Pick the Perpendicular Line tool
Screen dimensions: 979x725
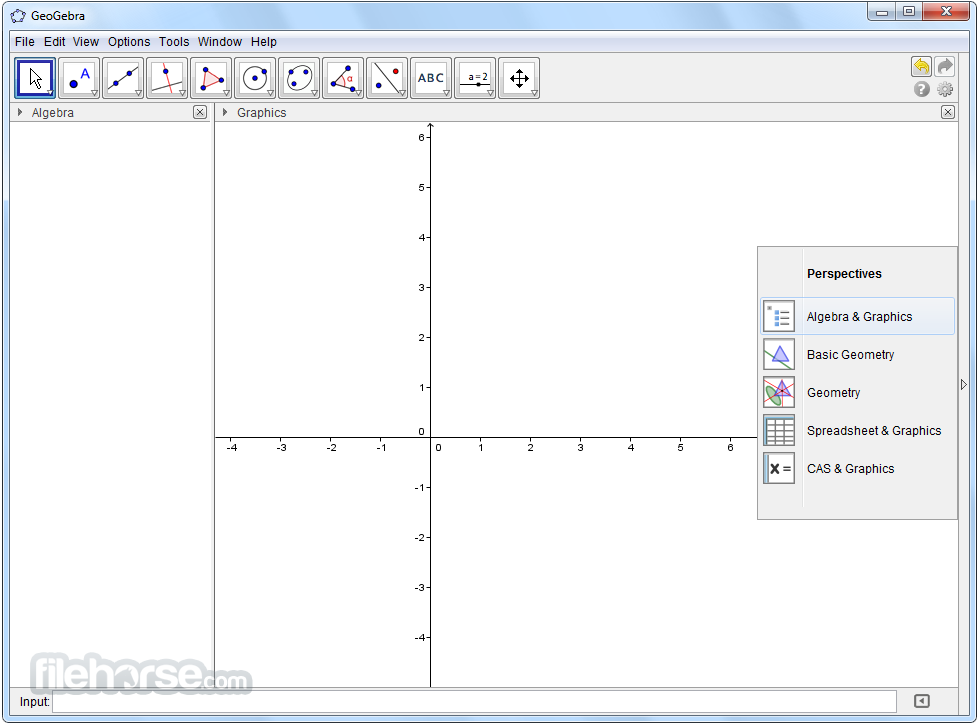pos(167,78)
